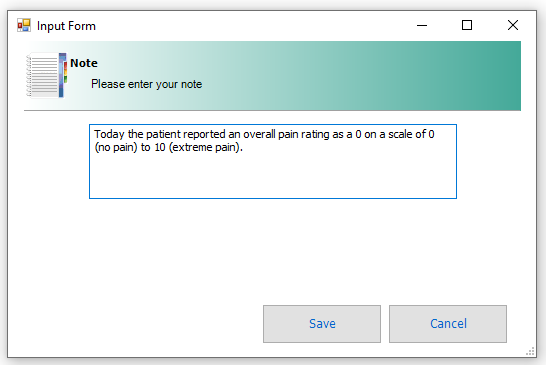Click the word "scale" in the note text
Screen dimensions: 546x365
point(400,134)
